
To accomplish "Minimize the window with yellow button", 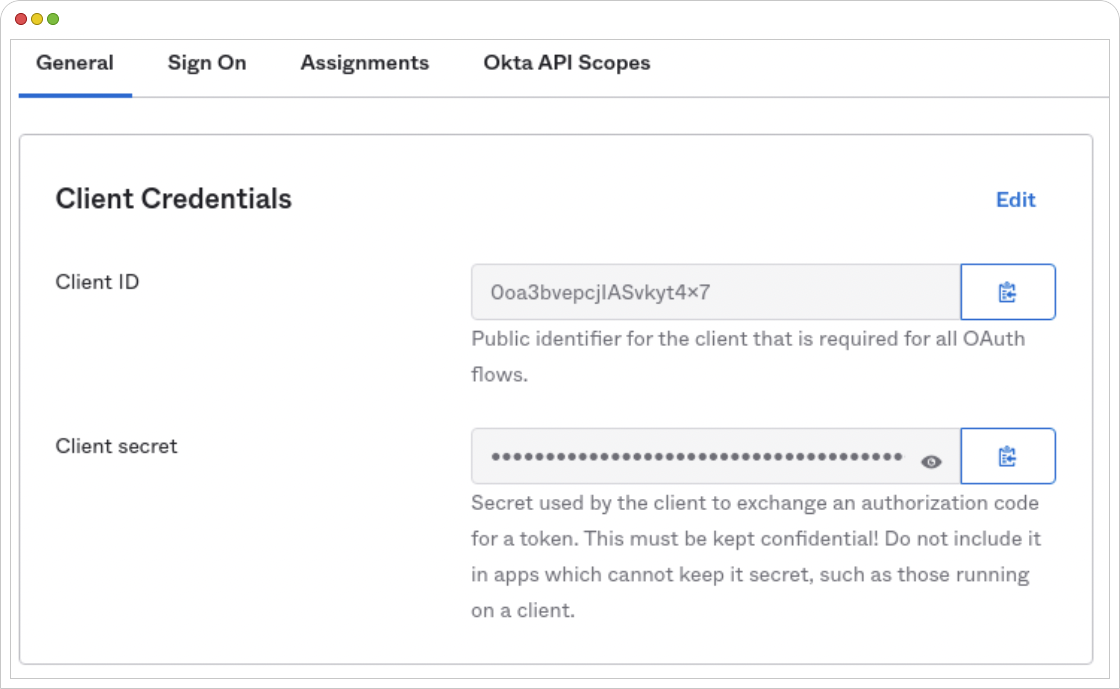I will (x=36, y=19).
